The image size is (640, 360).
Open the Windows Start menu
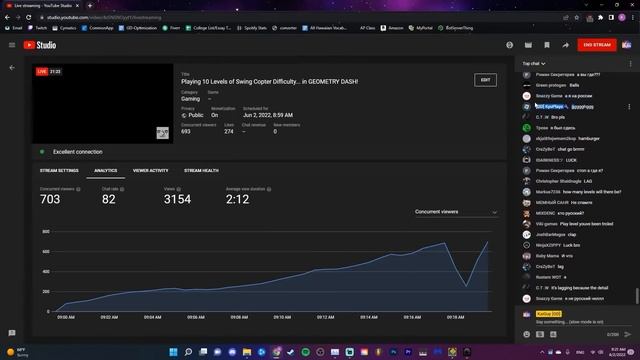(173, 352)
